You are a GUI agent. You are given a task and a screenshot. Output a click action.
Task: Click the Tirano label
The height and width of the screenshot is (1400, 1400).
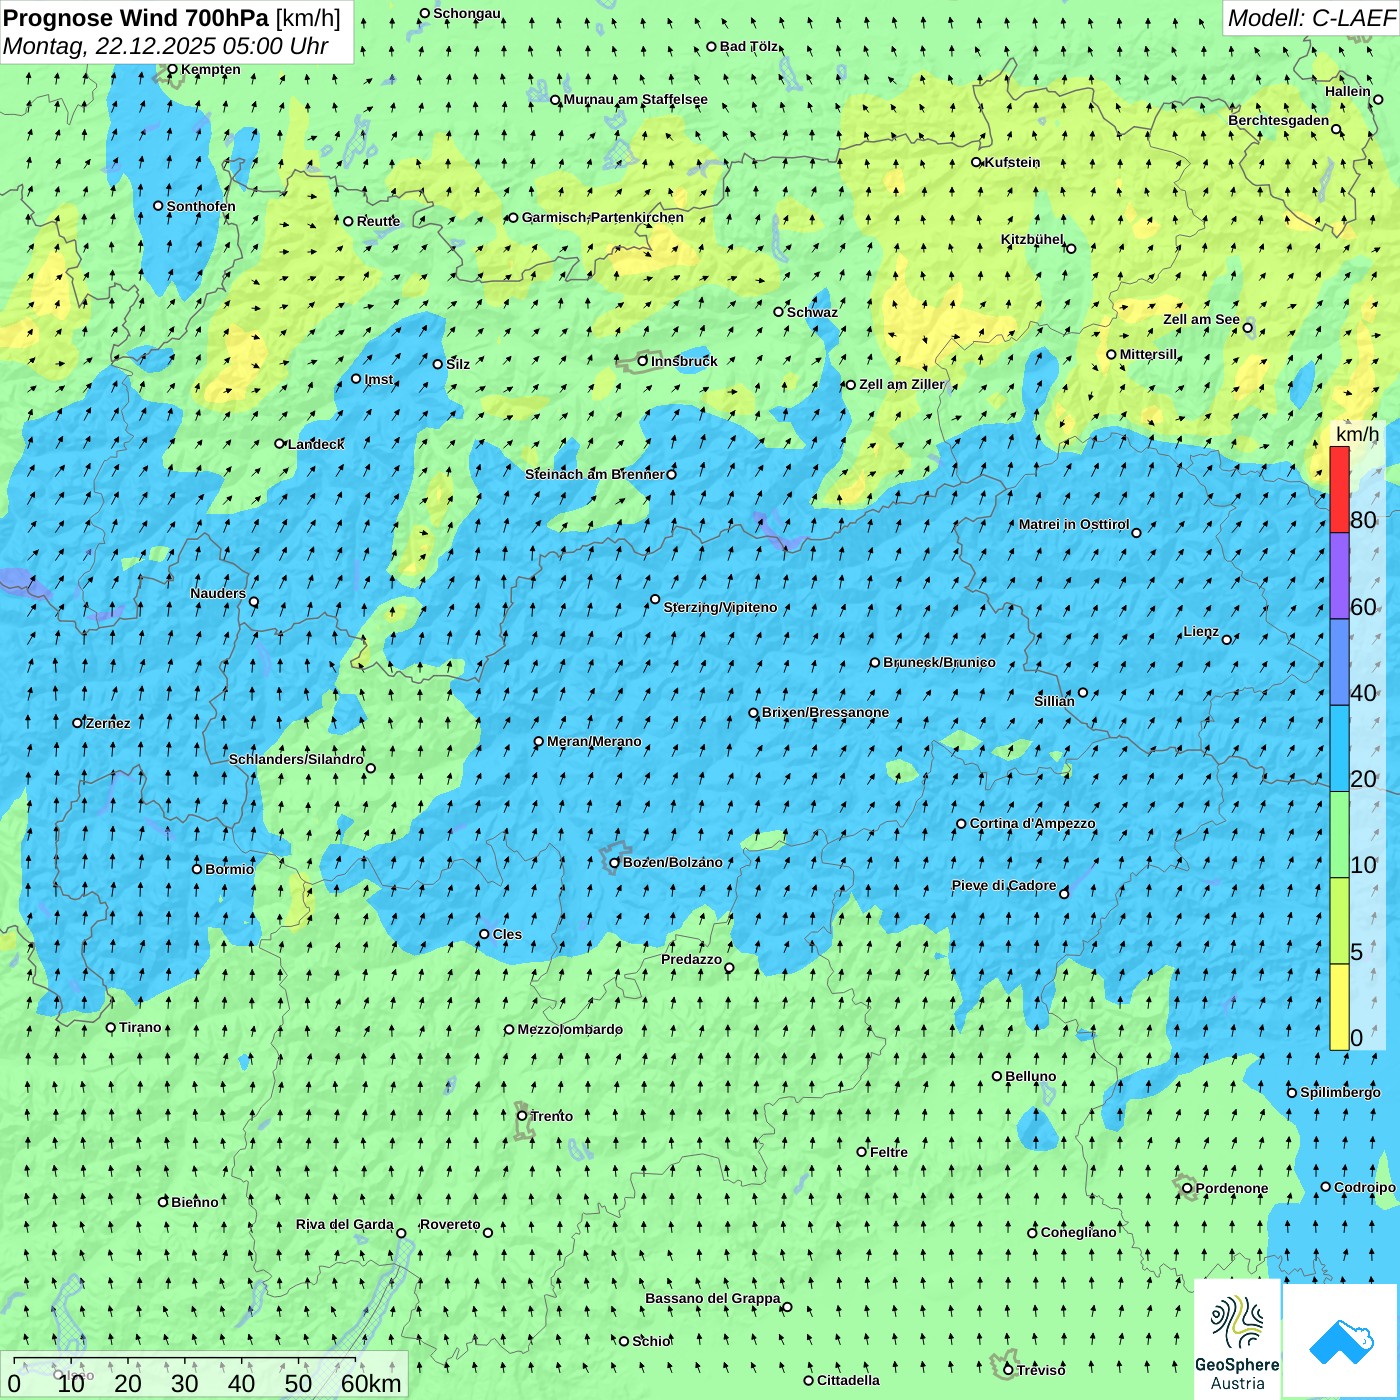[140, 1027]
